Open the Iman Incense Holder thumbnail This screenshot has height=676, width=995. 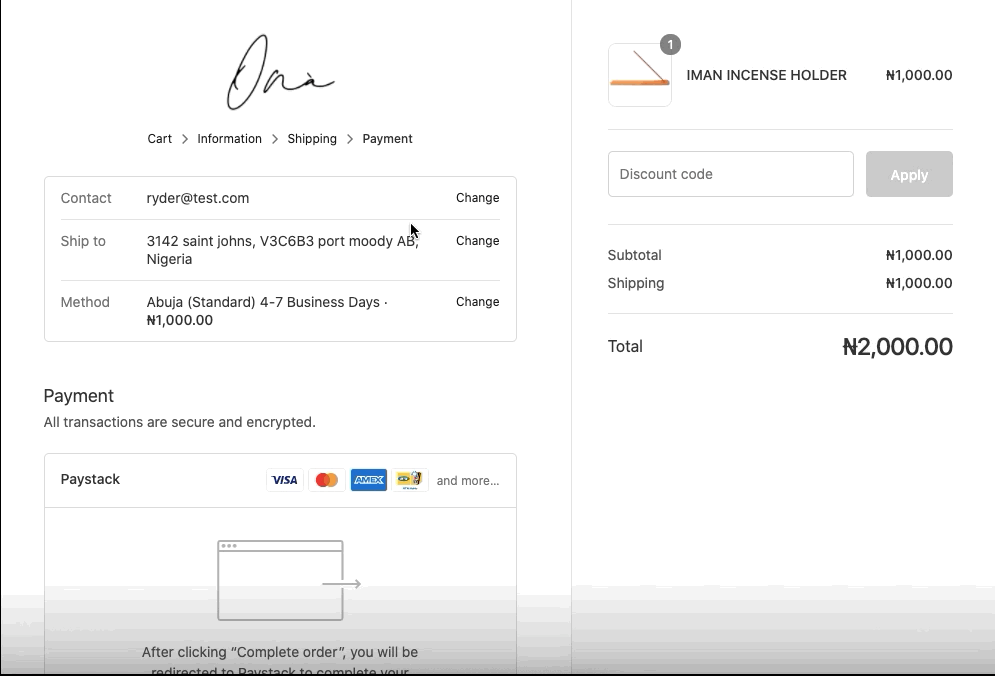(x=640, y=75)
